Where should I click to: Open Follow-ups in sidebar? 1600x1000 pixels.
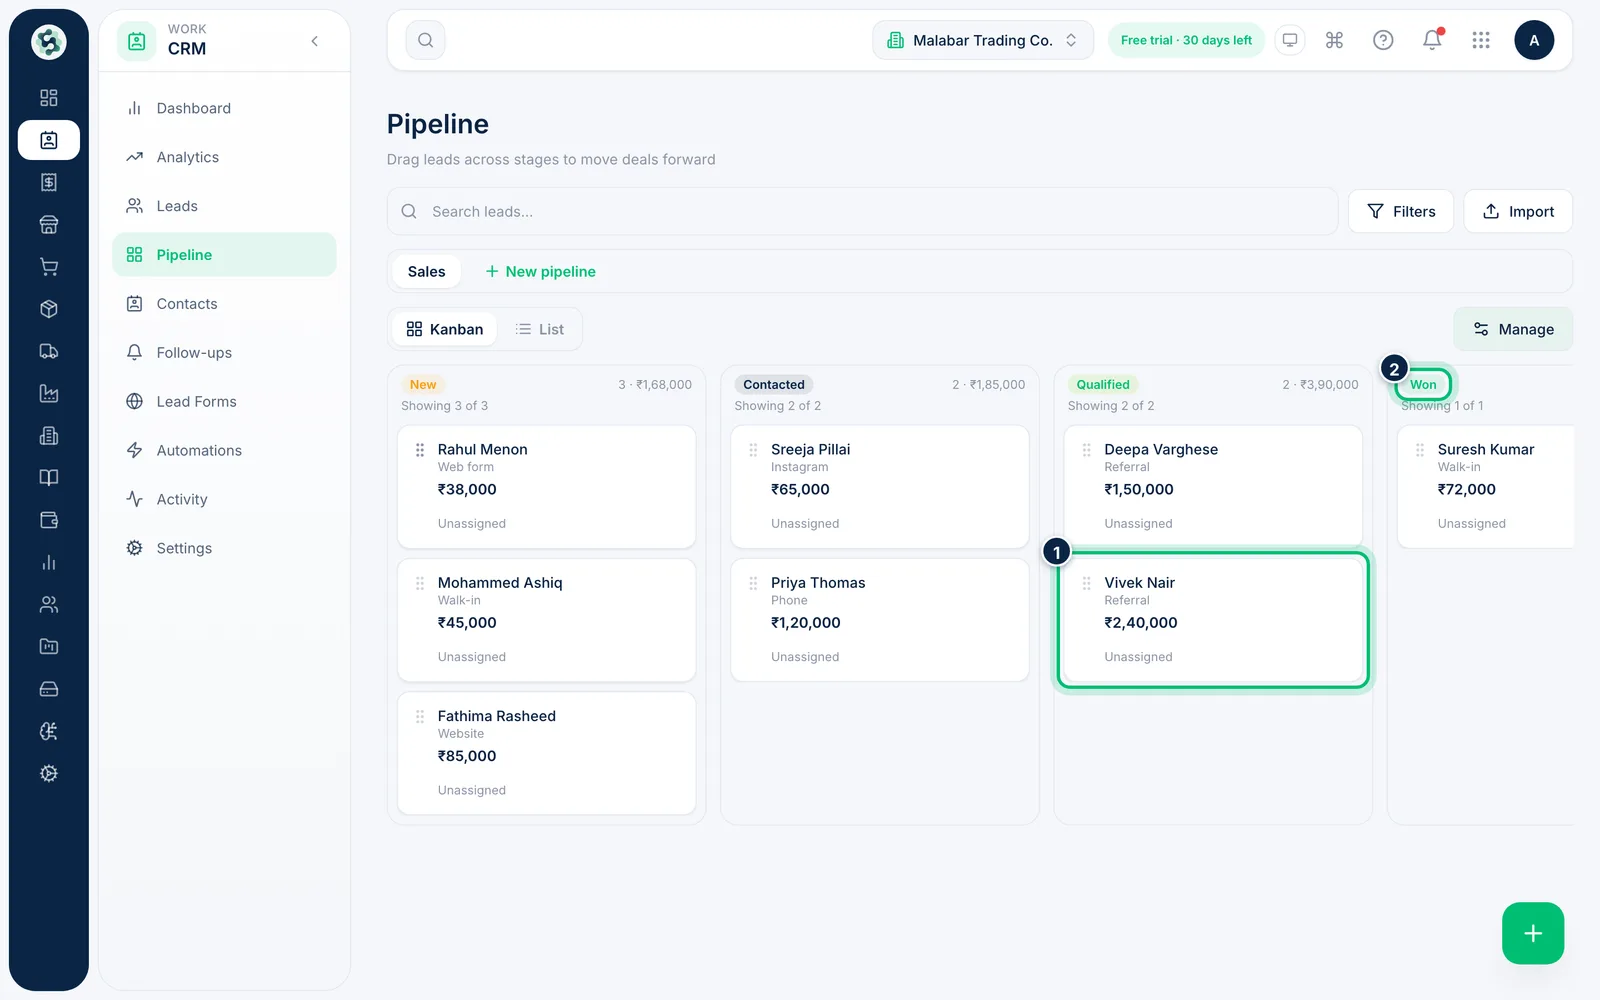(x=224, y=353)
